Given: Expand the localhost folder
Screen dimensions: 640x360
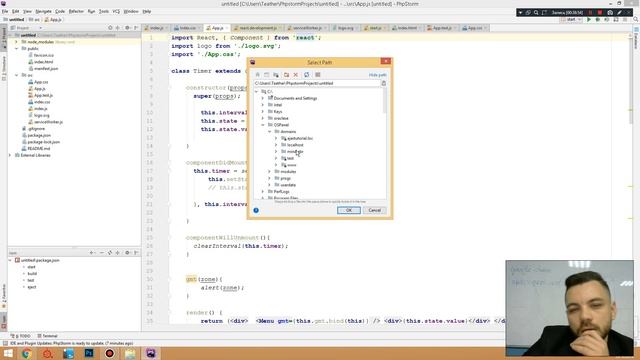Looking at the screenshot, I should tap(276, 145).
